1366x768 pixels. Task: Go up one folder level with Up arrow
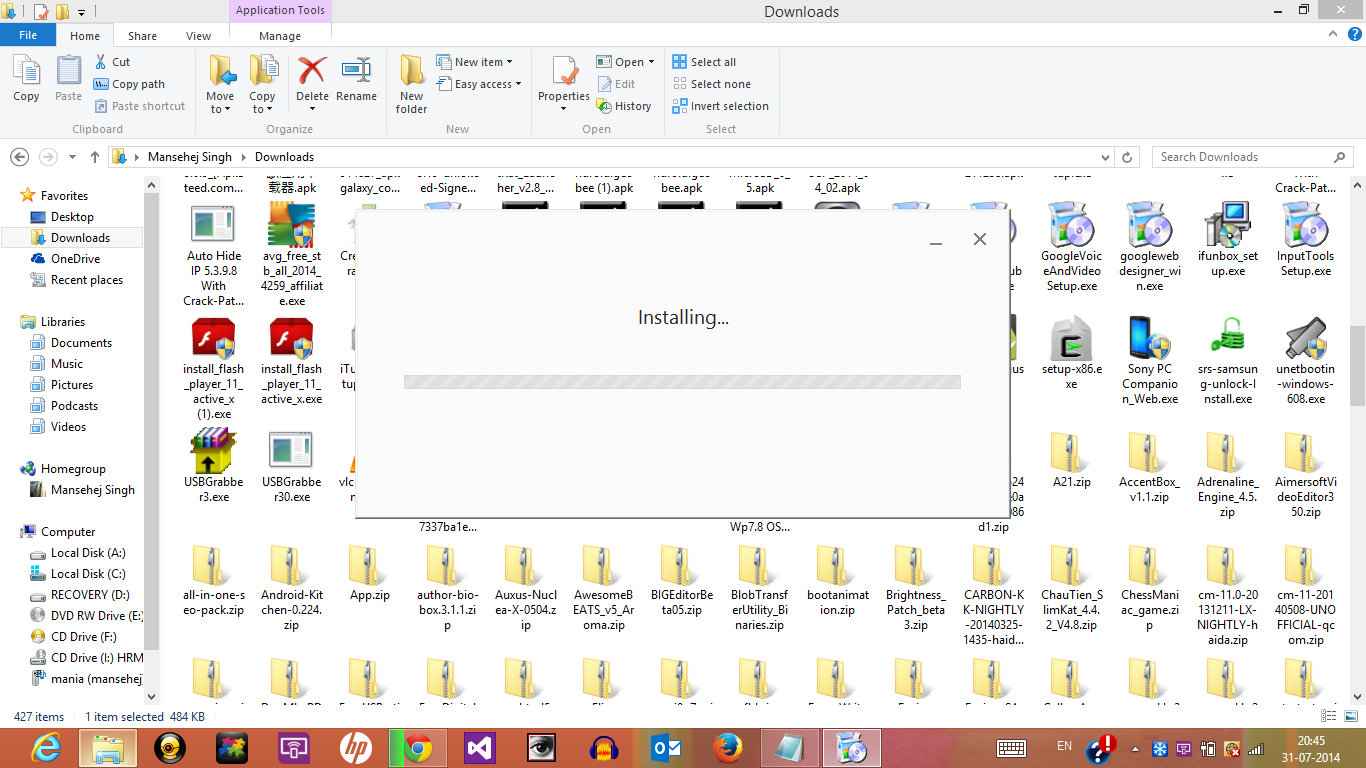click(x=95, y=157)
